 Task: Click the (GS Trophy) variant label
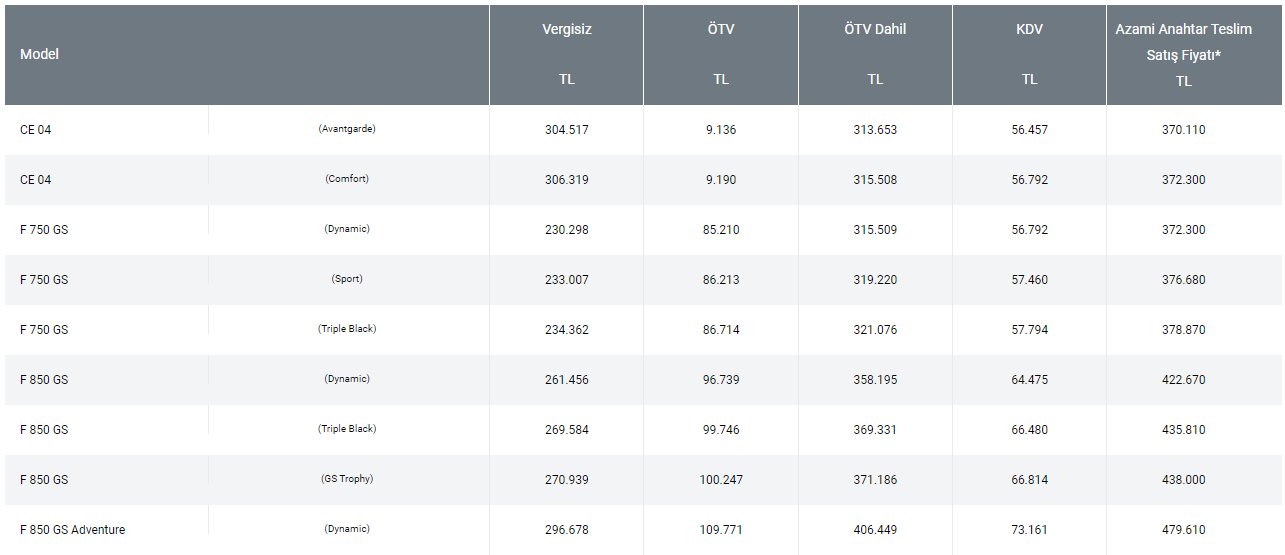click(x=347, y=479)
